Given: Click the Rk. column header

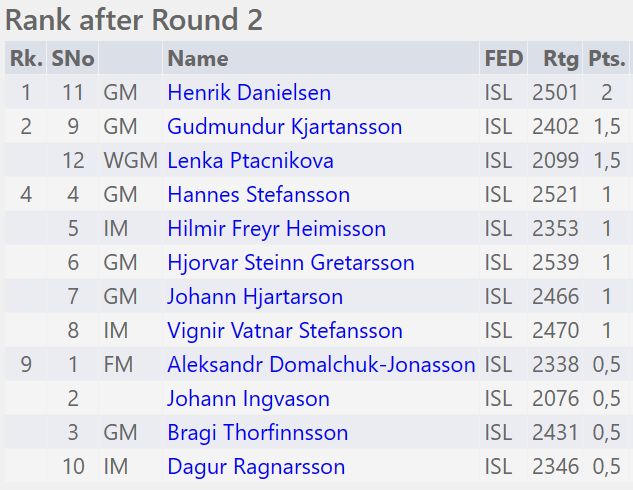Looking at the screenshot, I should coord(26,59).
